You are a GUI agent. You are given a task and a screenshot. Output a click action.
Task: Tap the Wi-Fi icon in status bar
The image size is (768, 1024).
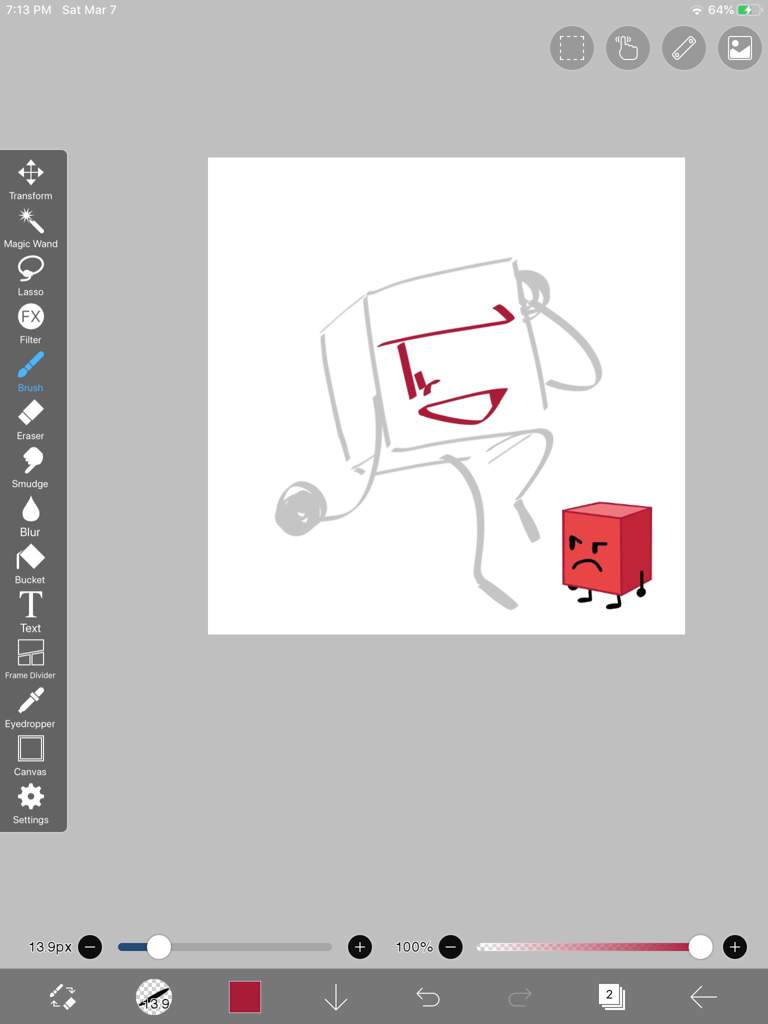697,10
